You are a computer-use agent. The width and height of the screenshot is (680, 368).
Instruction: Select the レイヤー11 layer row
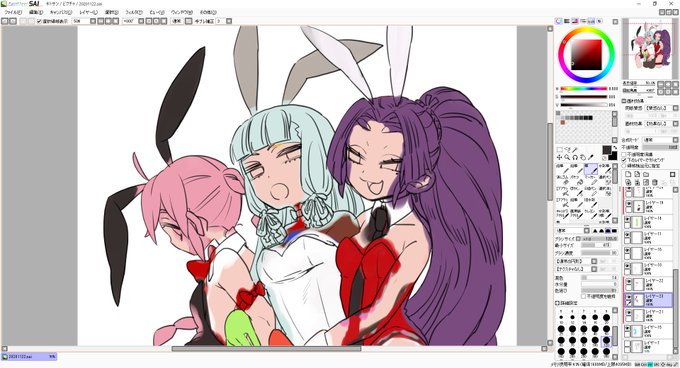648,238
